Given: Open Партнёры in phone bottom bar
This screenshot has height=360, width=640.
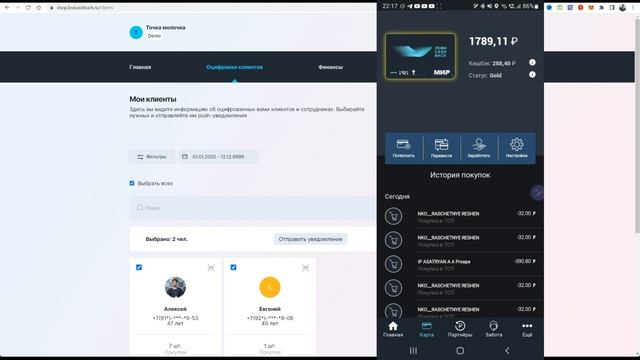Looking at the screenshot, I should (460, 329).
